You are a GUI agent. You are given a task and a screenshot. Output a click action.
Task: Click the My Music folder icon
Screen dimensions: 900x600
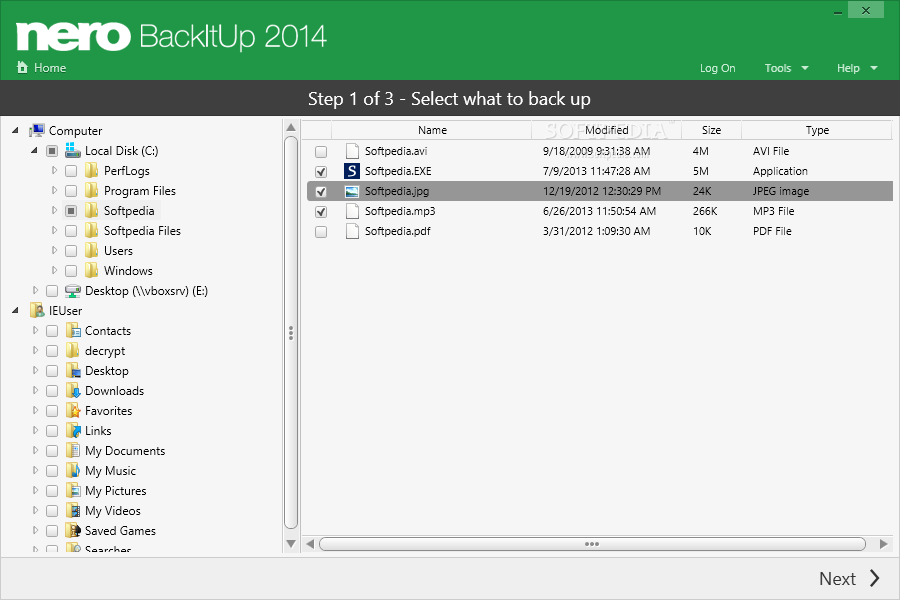(73, 471)
